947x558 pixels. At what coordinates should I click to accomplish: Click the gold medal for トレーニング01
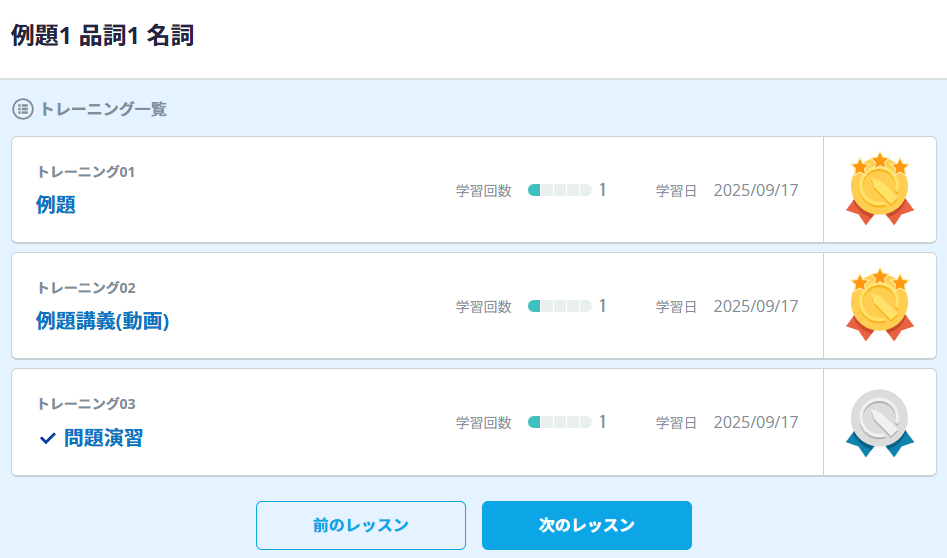(879, 188)
